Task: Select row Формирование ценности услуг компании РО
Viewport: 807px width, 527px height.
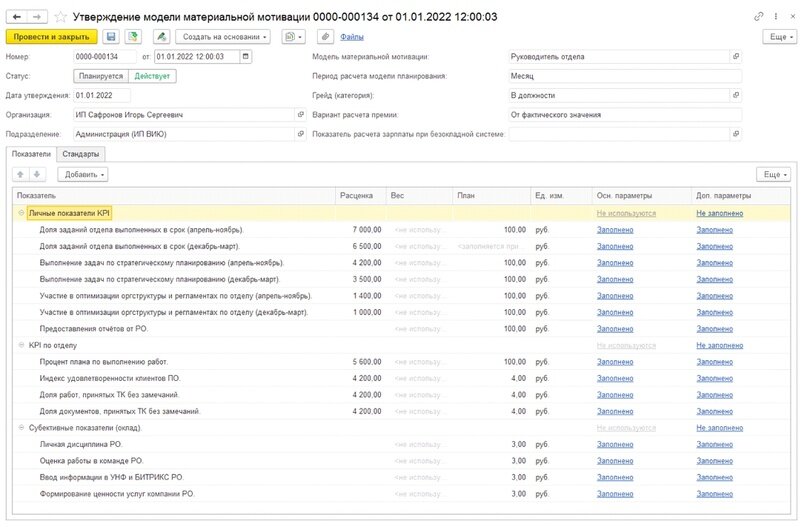Action: 401,494
